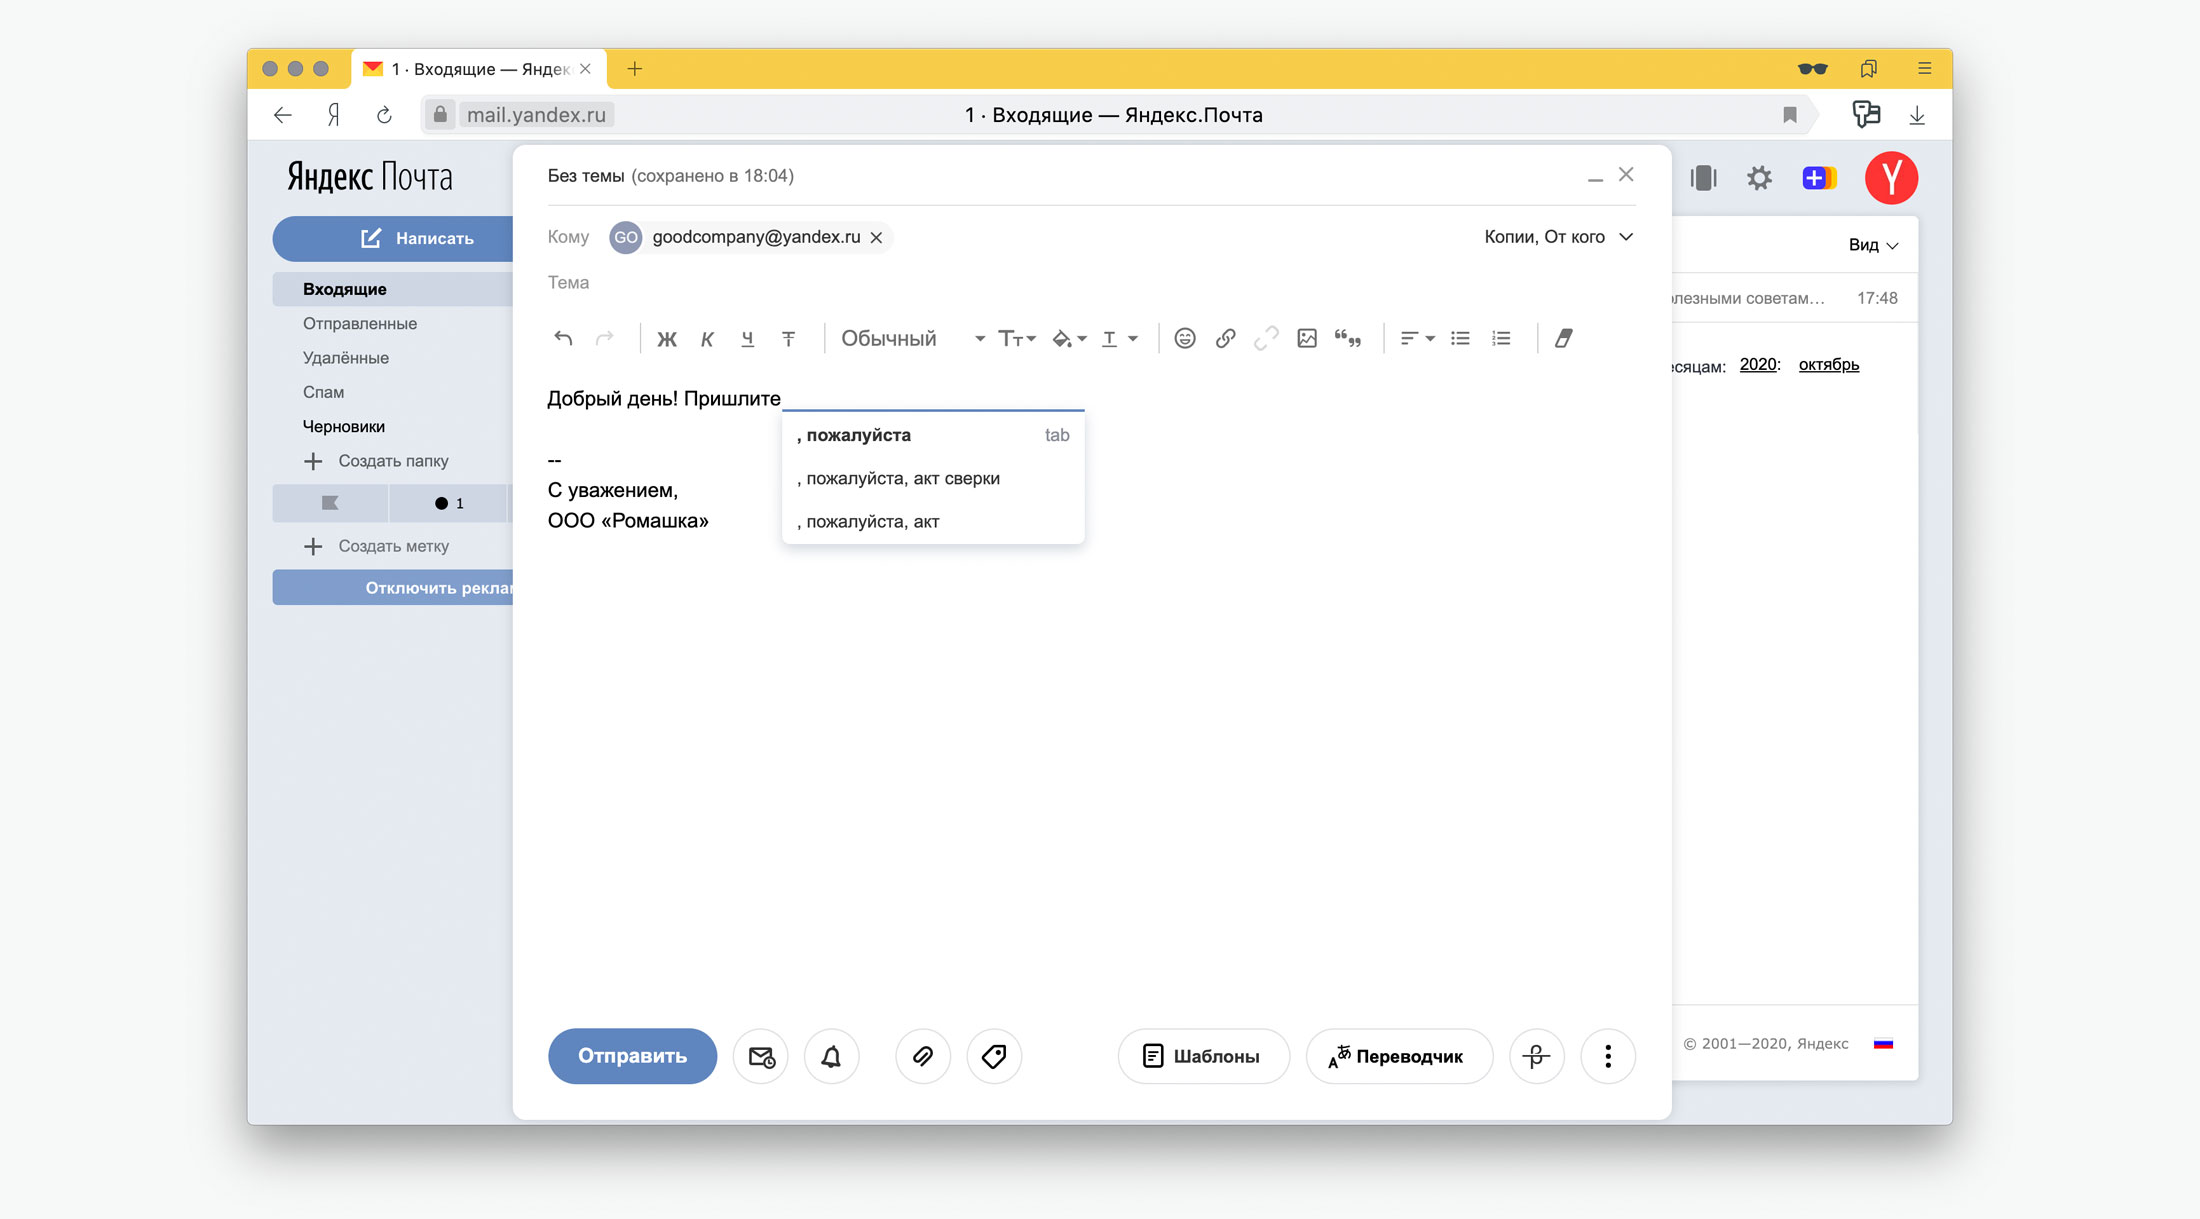
Task: Open the text fill color picker
Action: [1068, 339]
